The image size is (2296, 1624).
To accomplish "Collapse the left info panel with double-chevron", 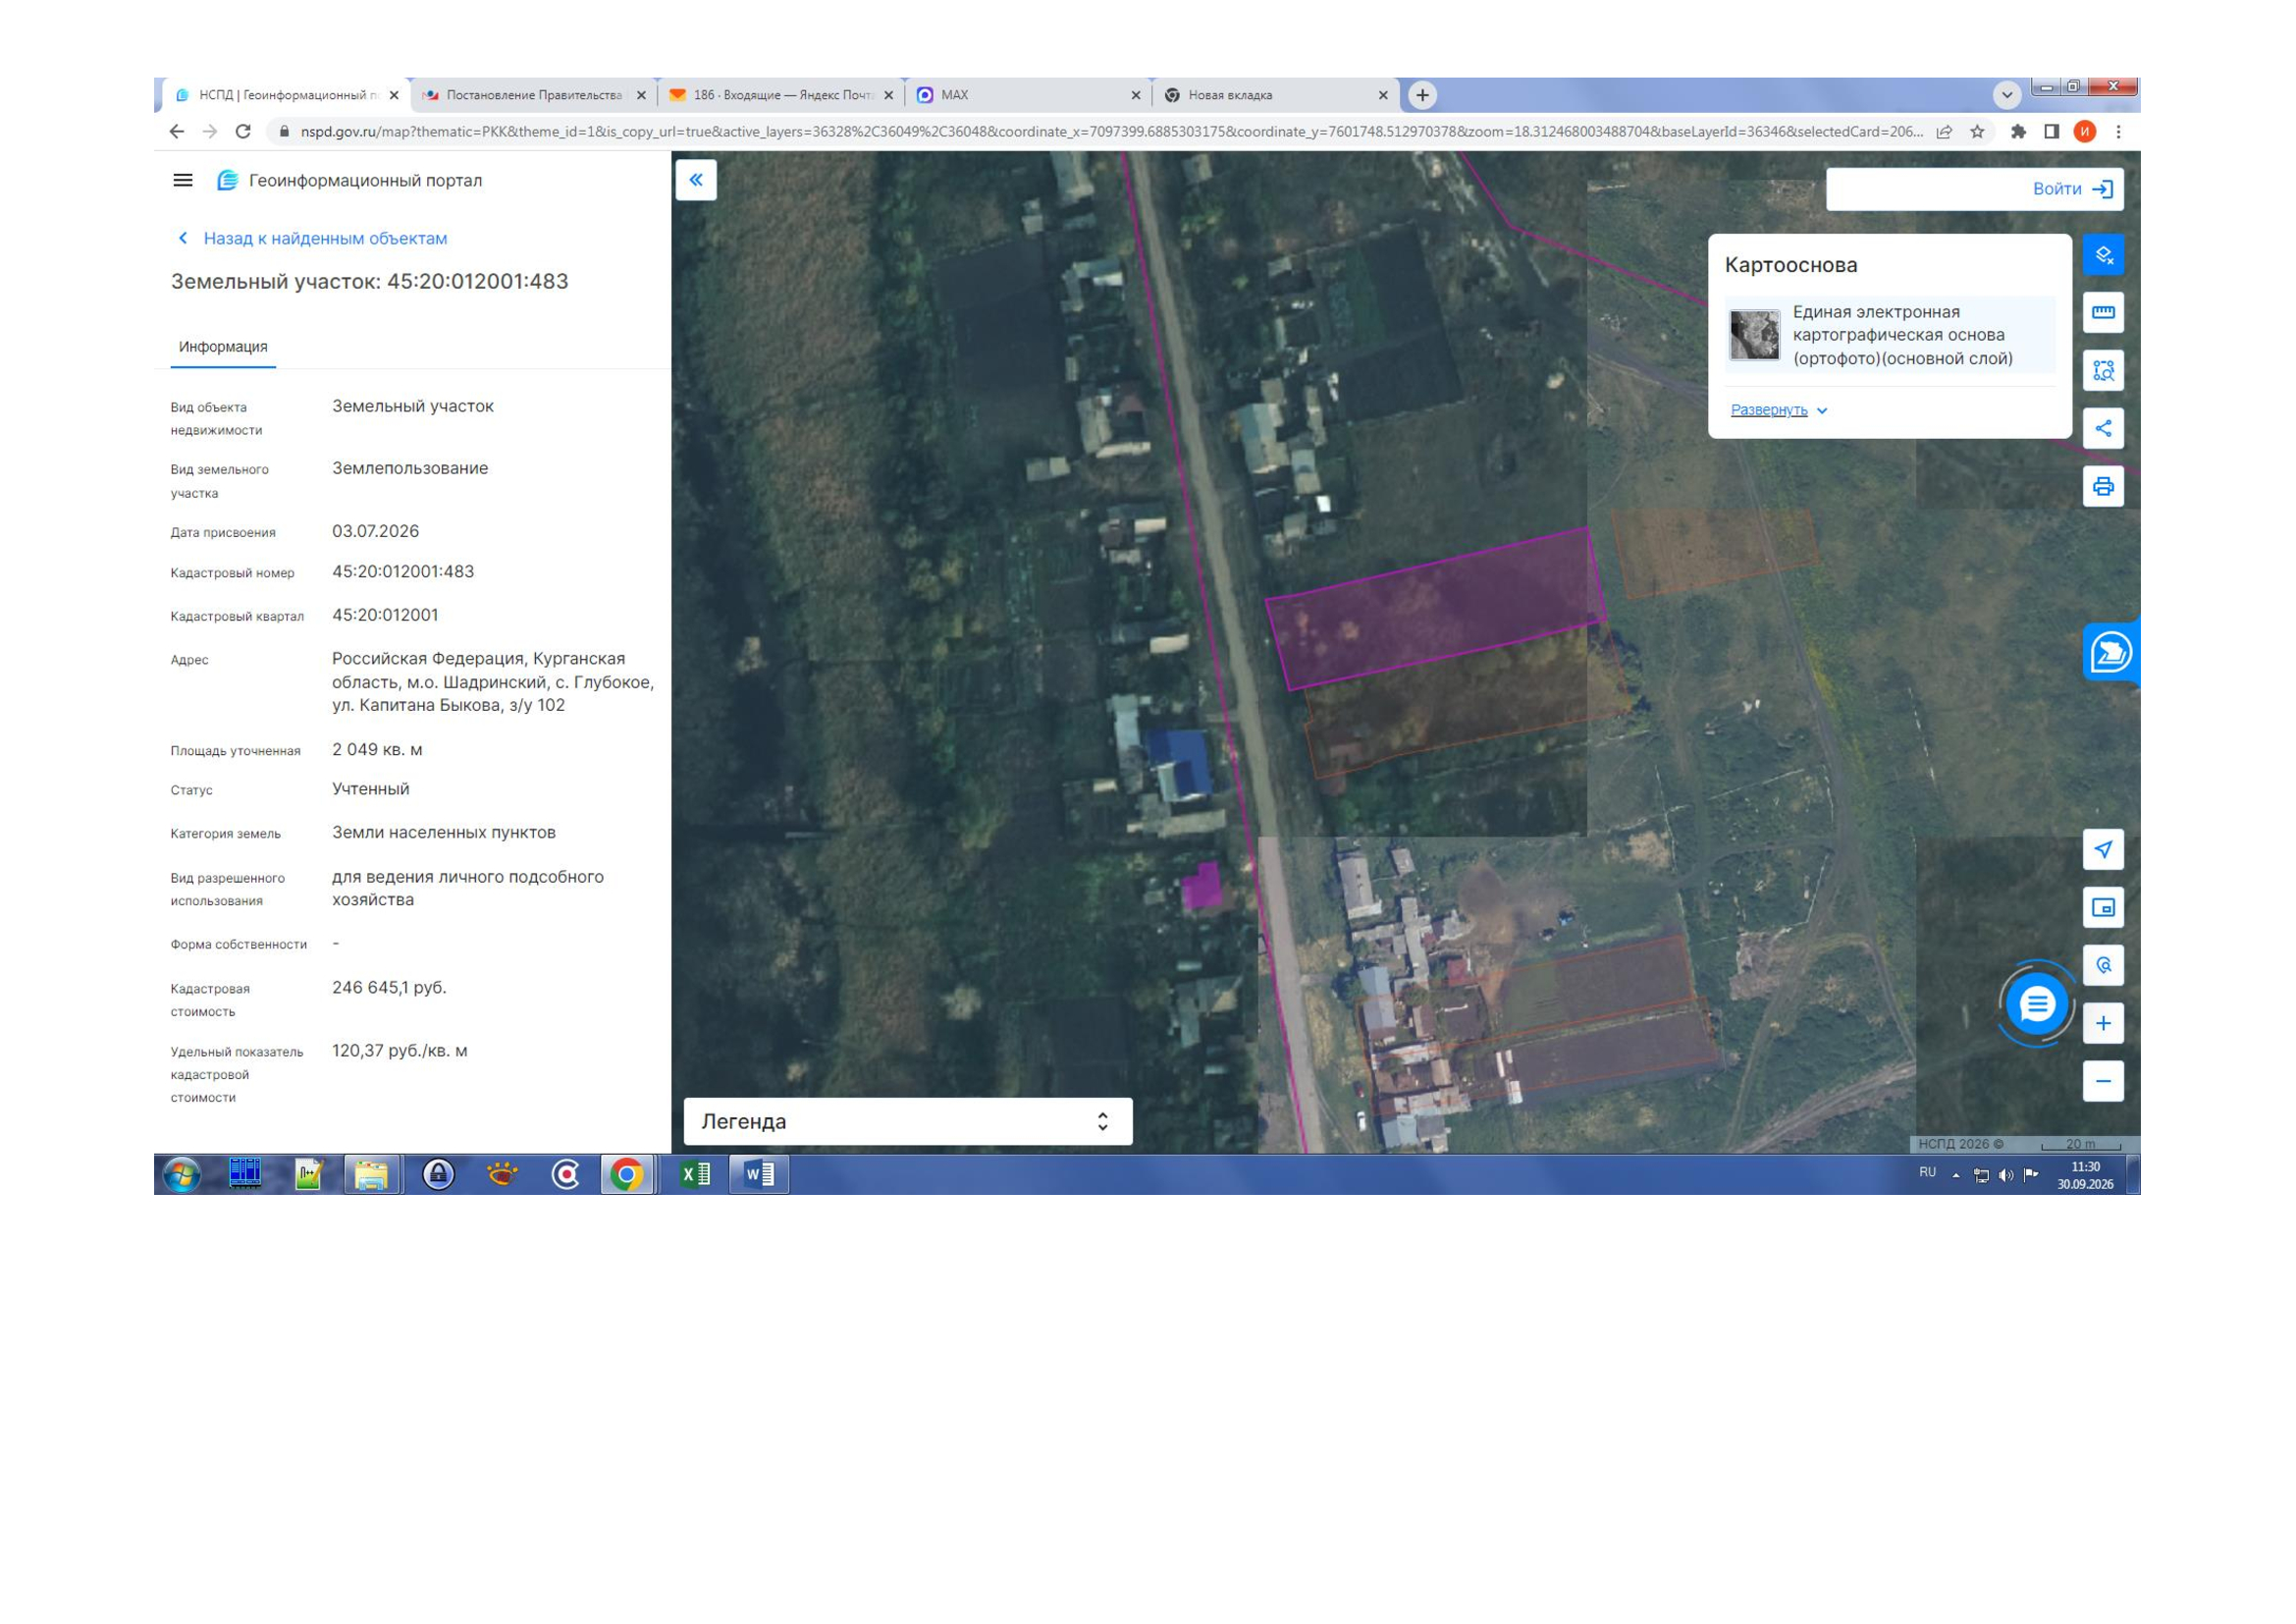I will (696, 180).
